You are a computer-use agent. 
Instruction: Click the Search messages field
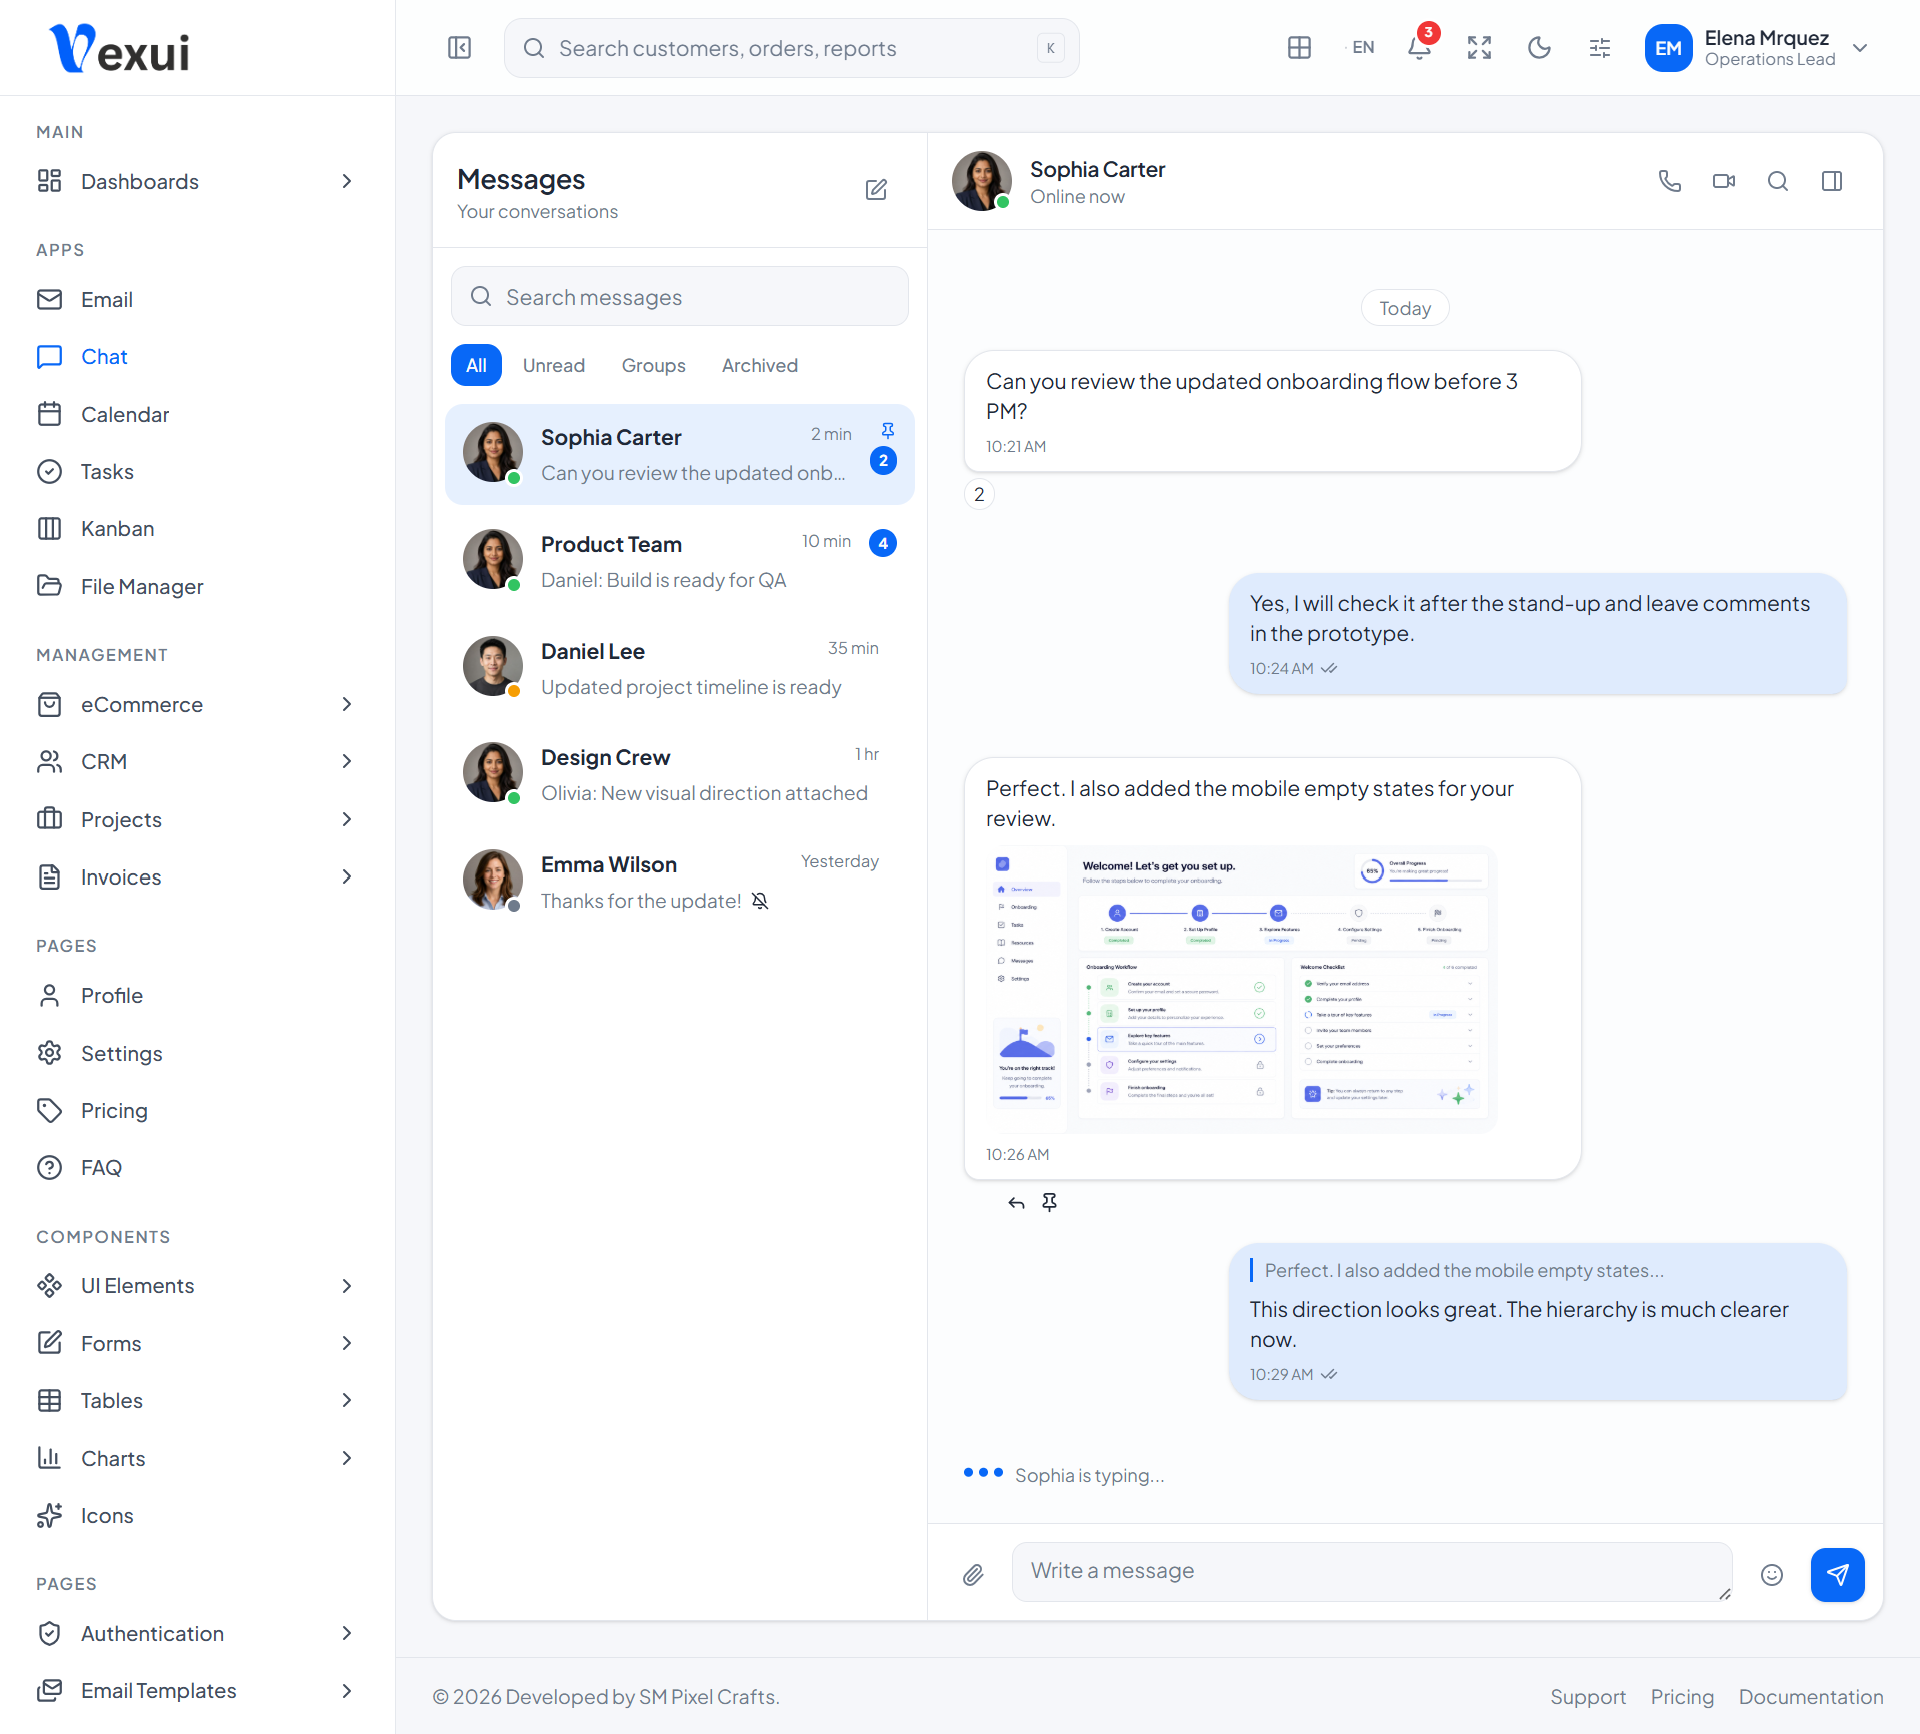point(680,297)
